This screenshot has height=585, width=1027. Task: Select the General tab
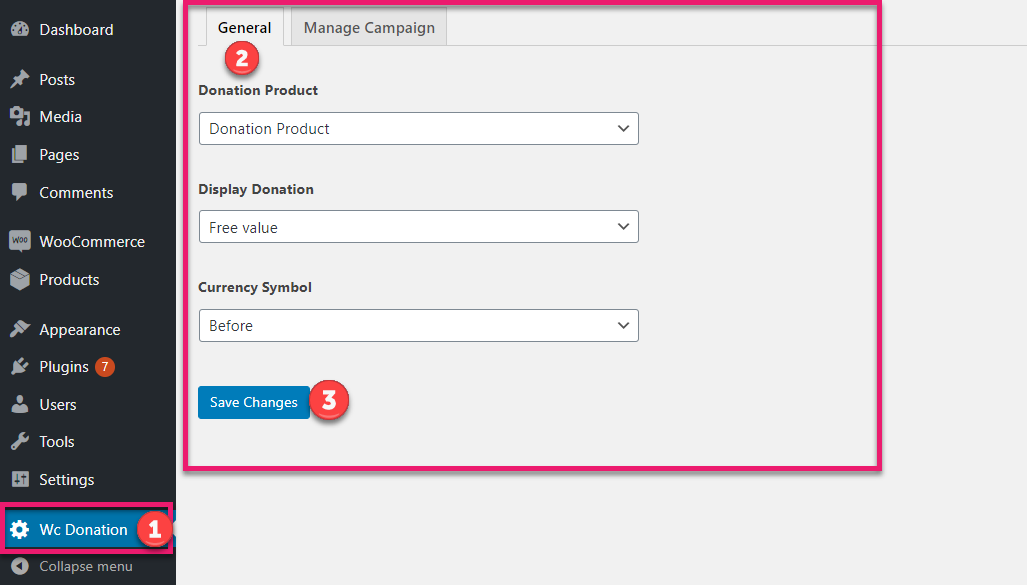pos(244,28)
